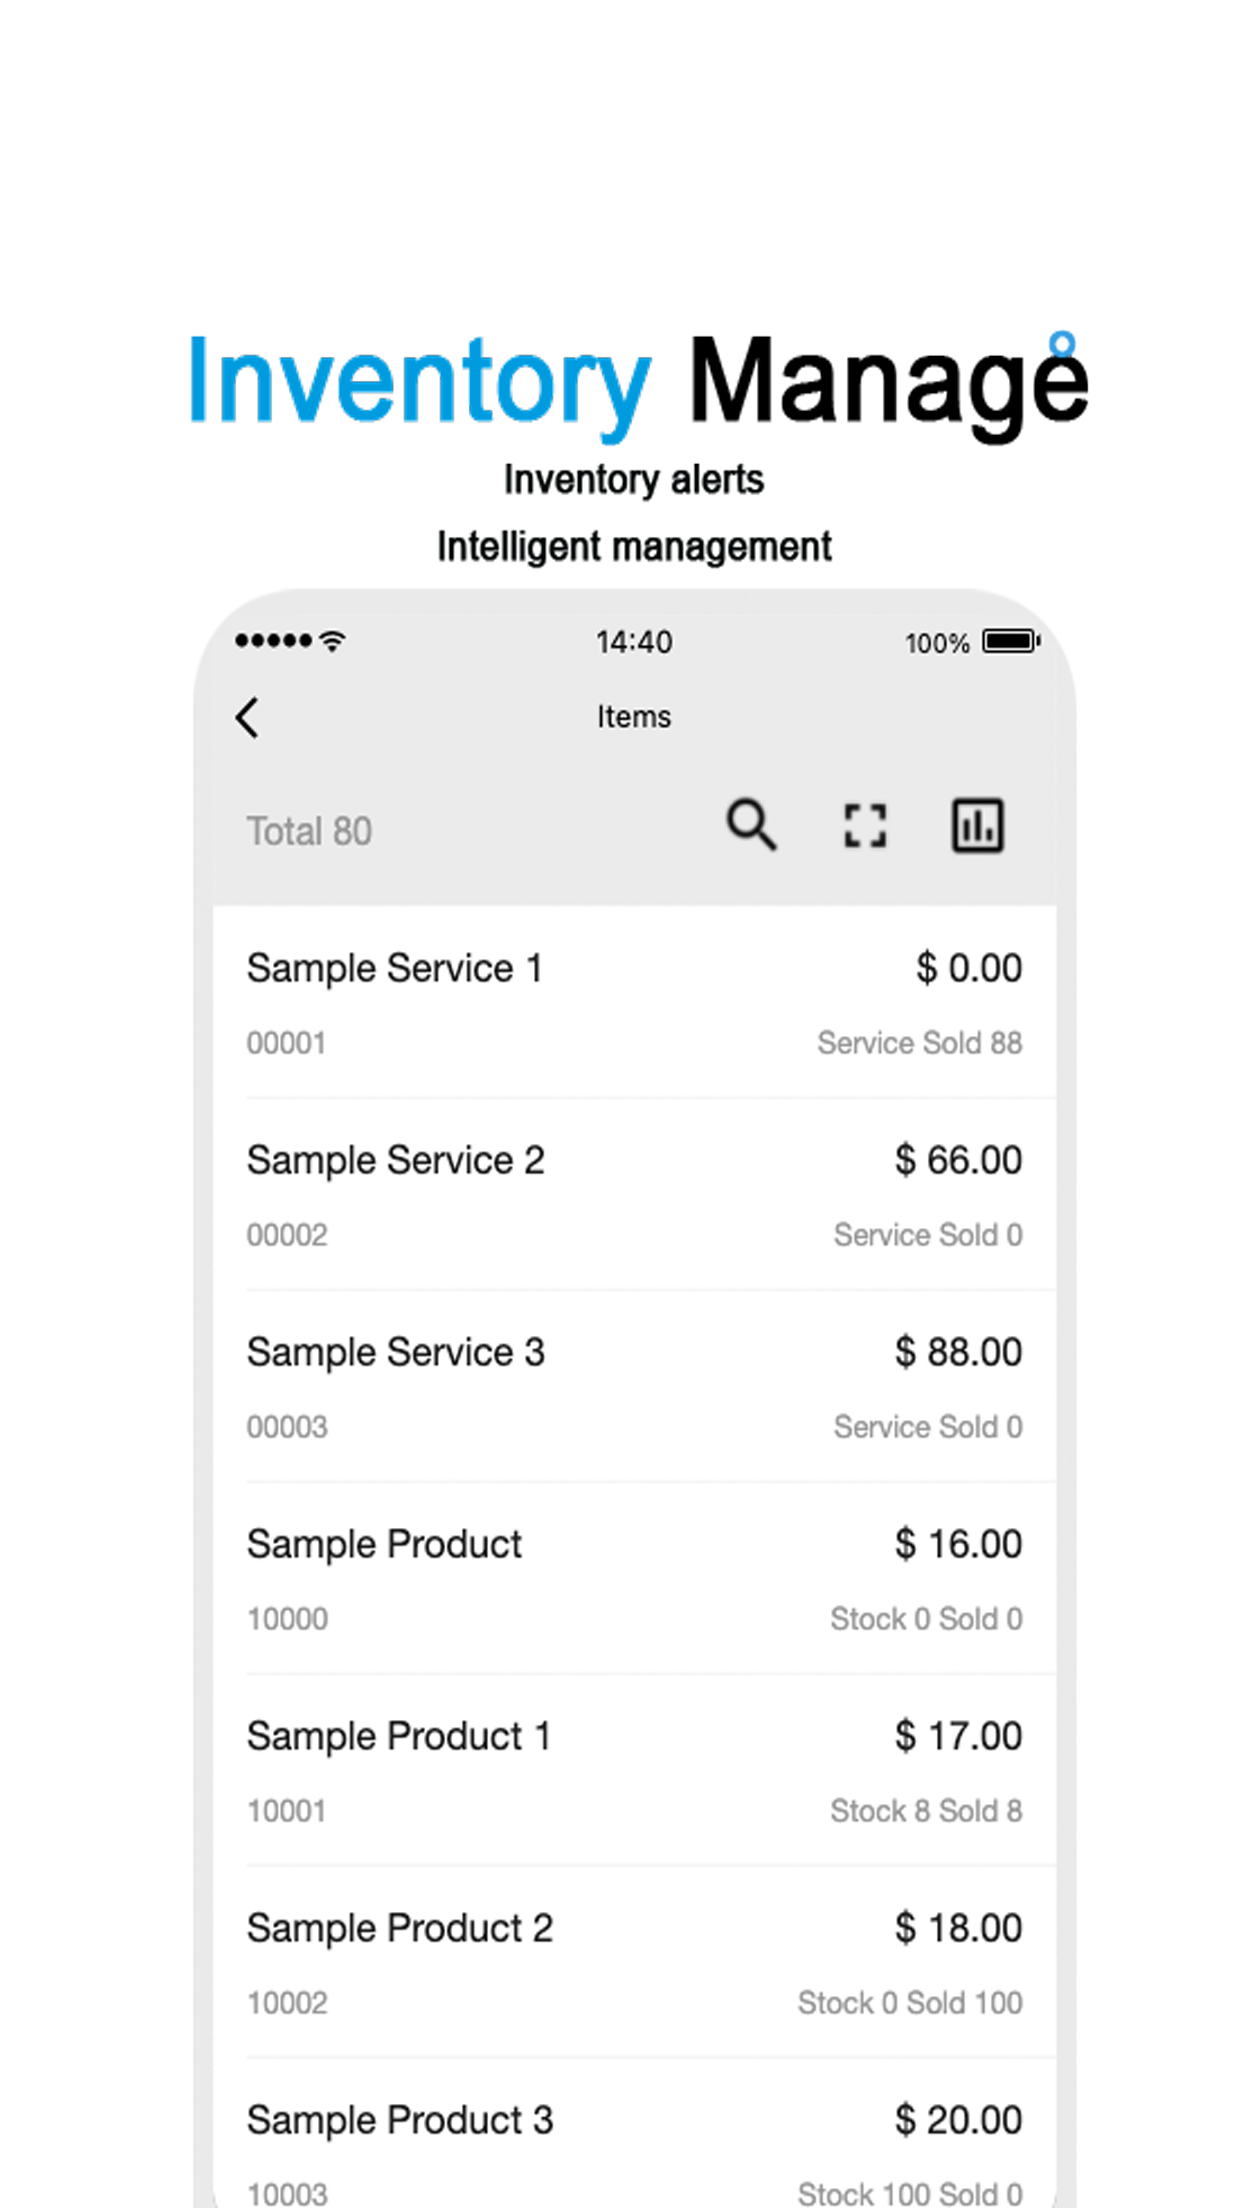Viewport: 1242px width, 2208px height.
Task: Tap item code 10002
Action: 287,2003
